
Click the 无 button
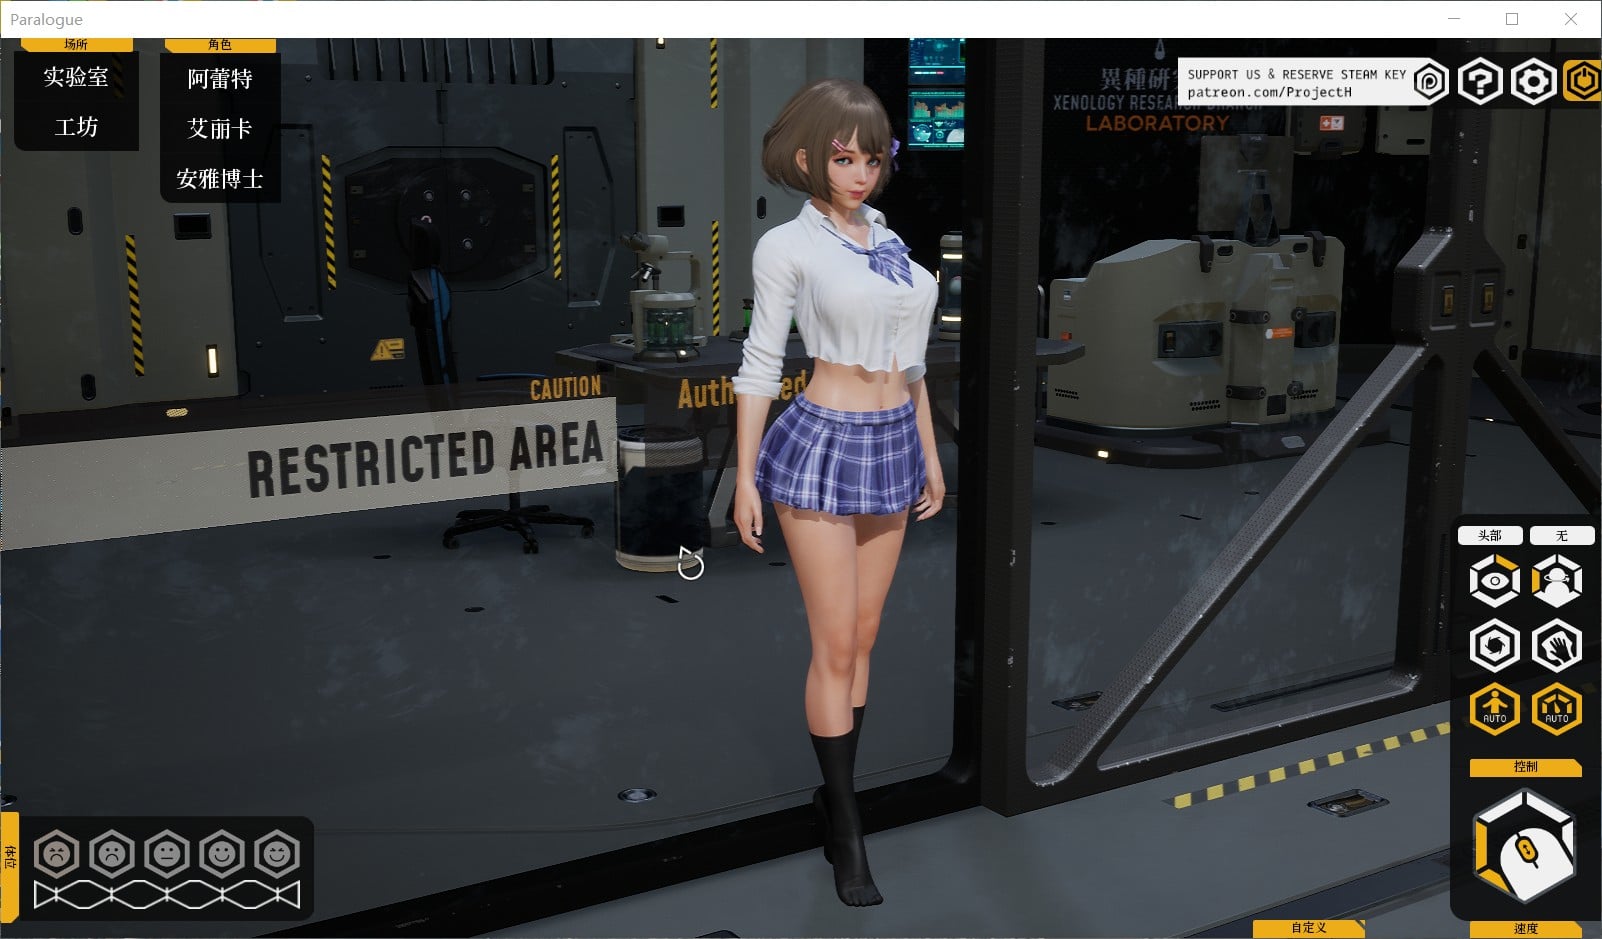coord(1561,536)
